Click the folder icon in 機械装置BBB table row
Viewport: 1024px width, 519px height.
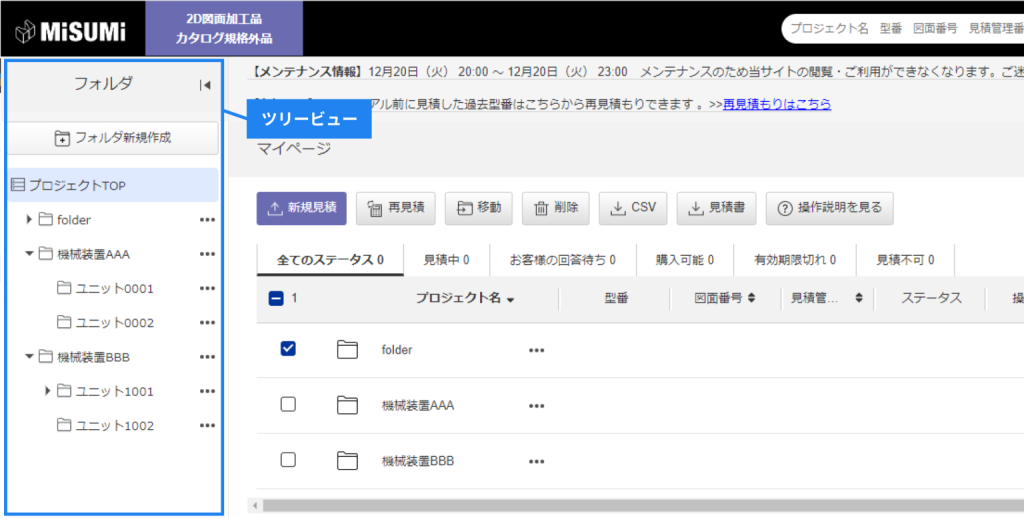tap(347, 461)
